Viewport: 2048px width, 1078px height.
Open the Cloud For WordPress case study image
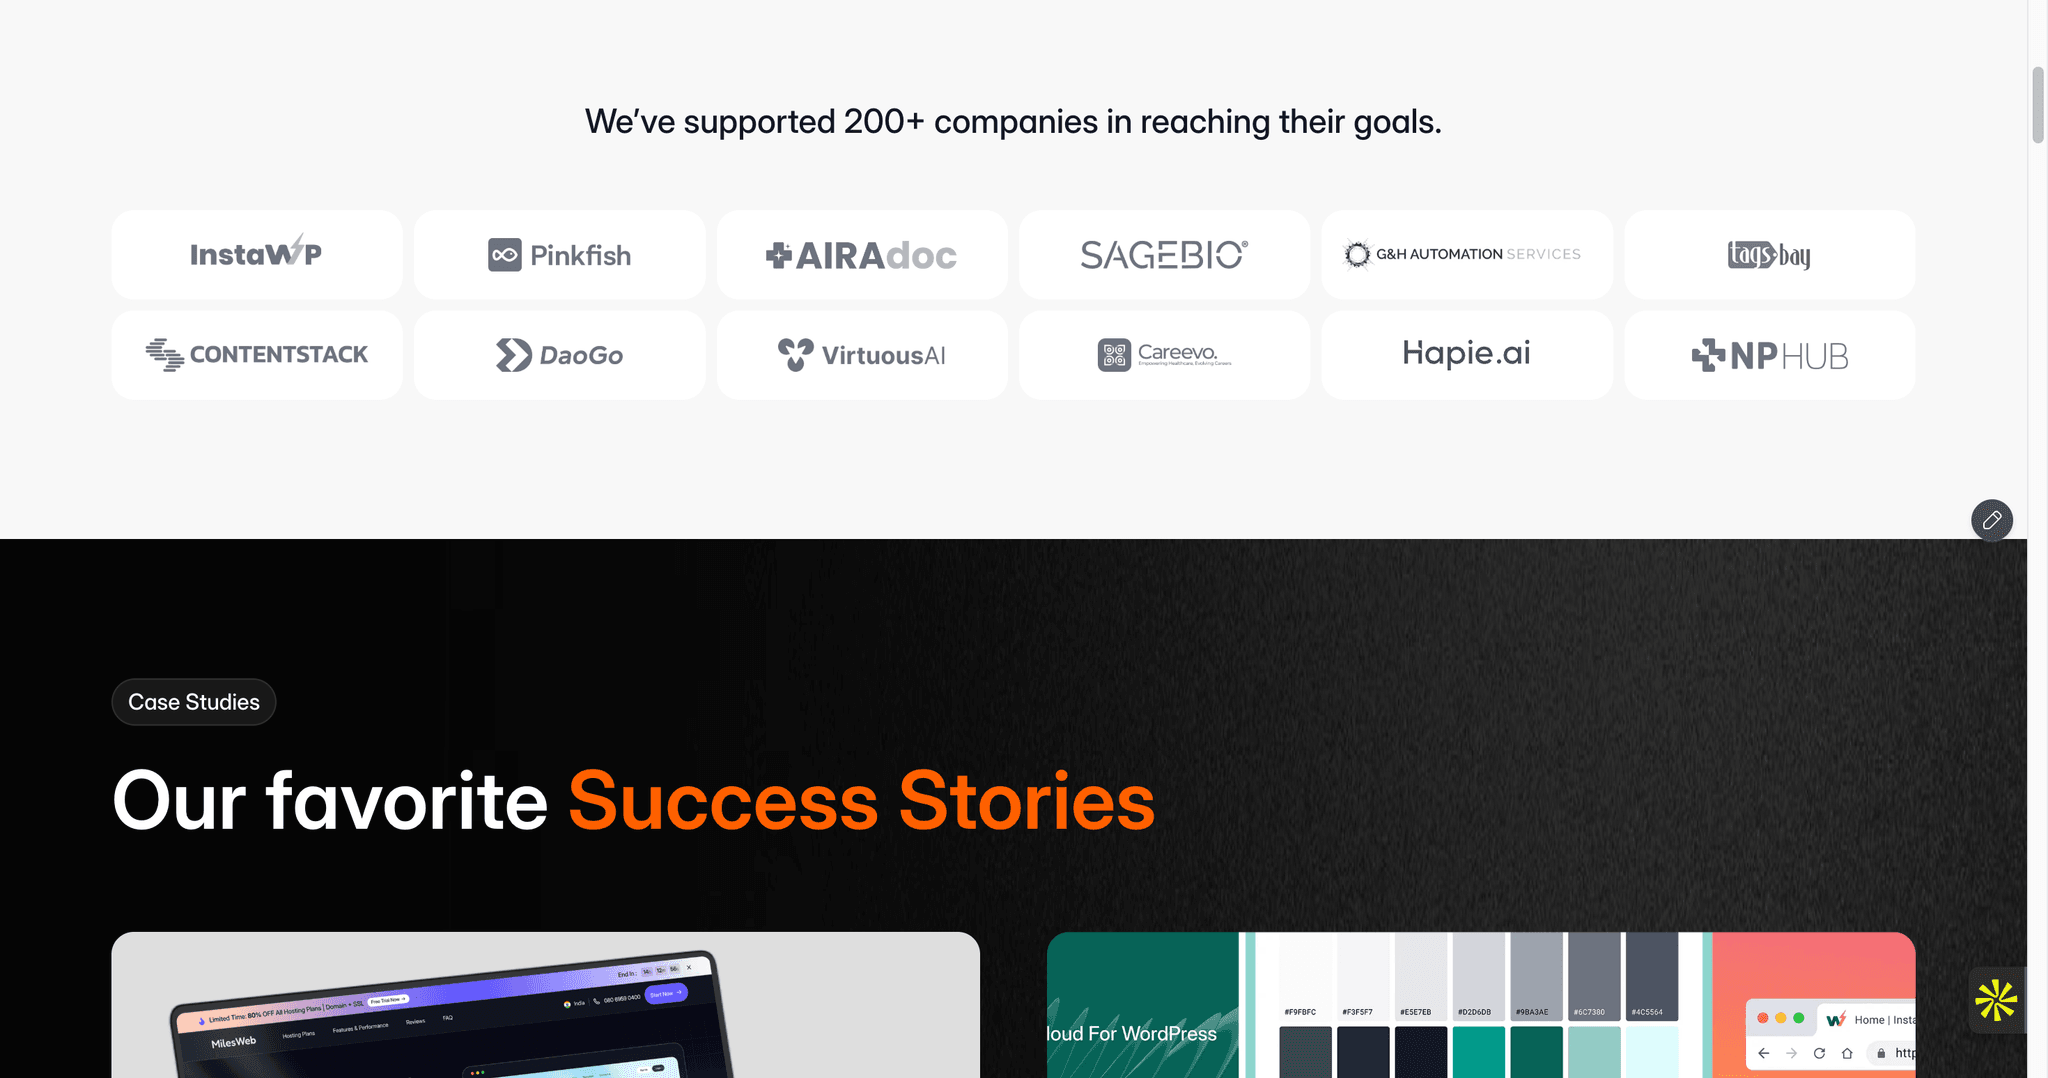(1481, 1005)
